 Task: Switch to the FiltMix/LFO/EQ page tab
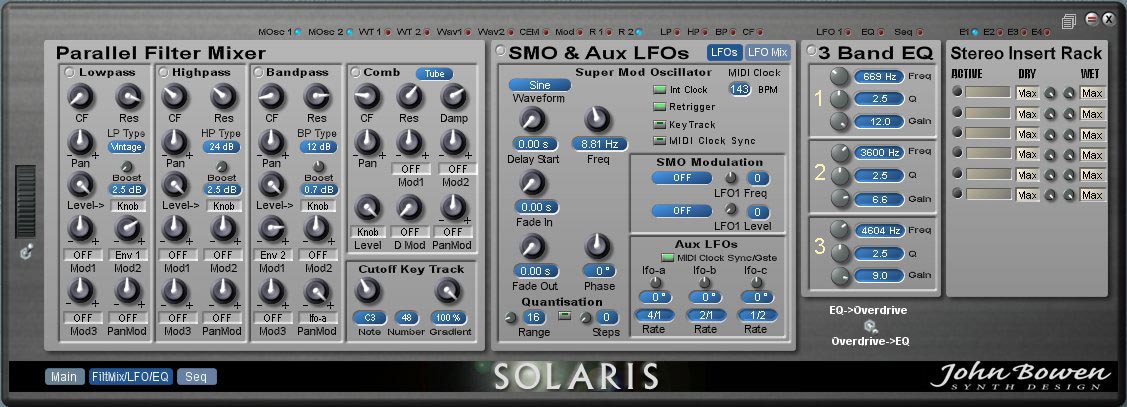click(130, 377)
